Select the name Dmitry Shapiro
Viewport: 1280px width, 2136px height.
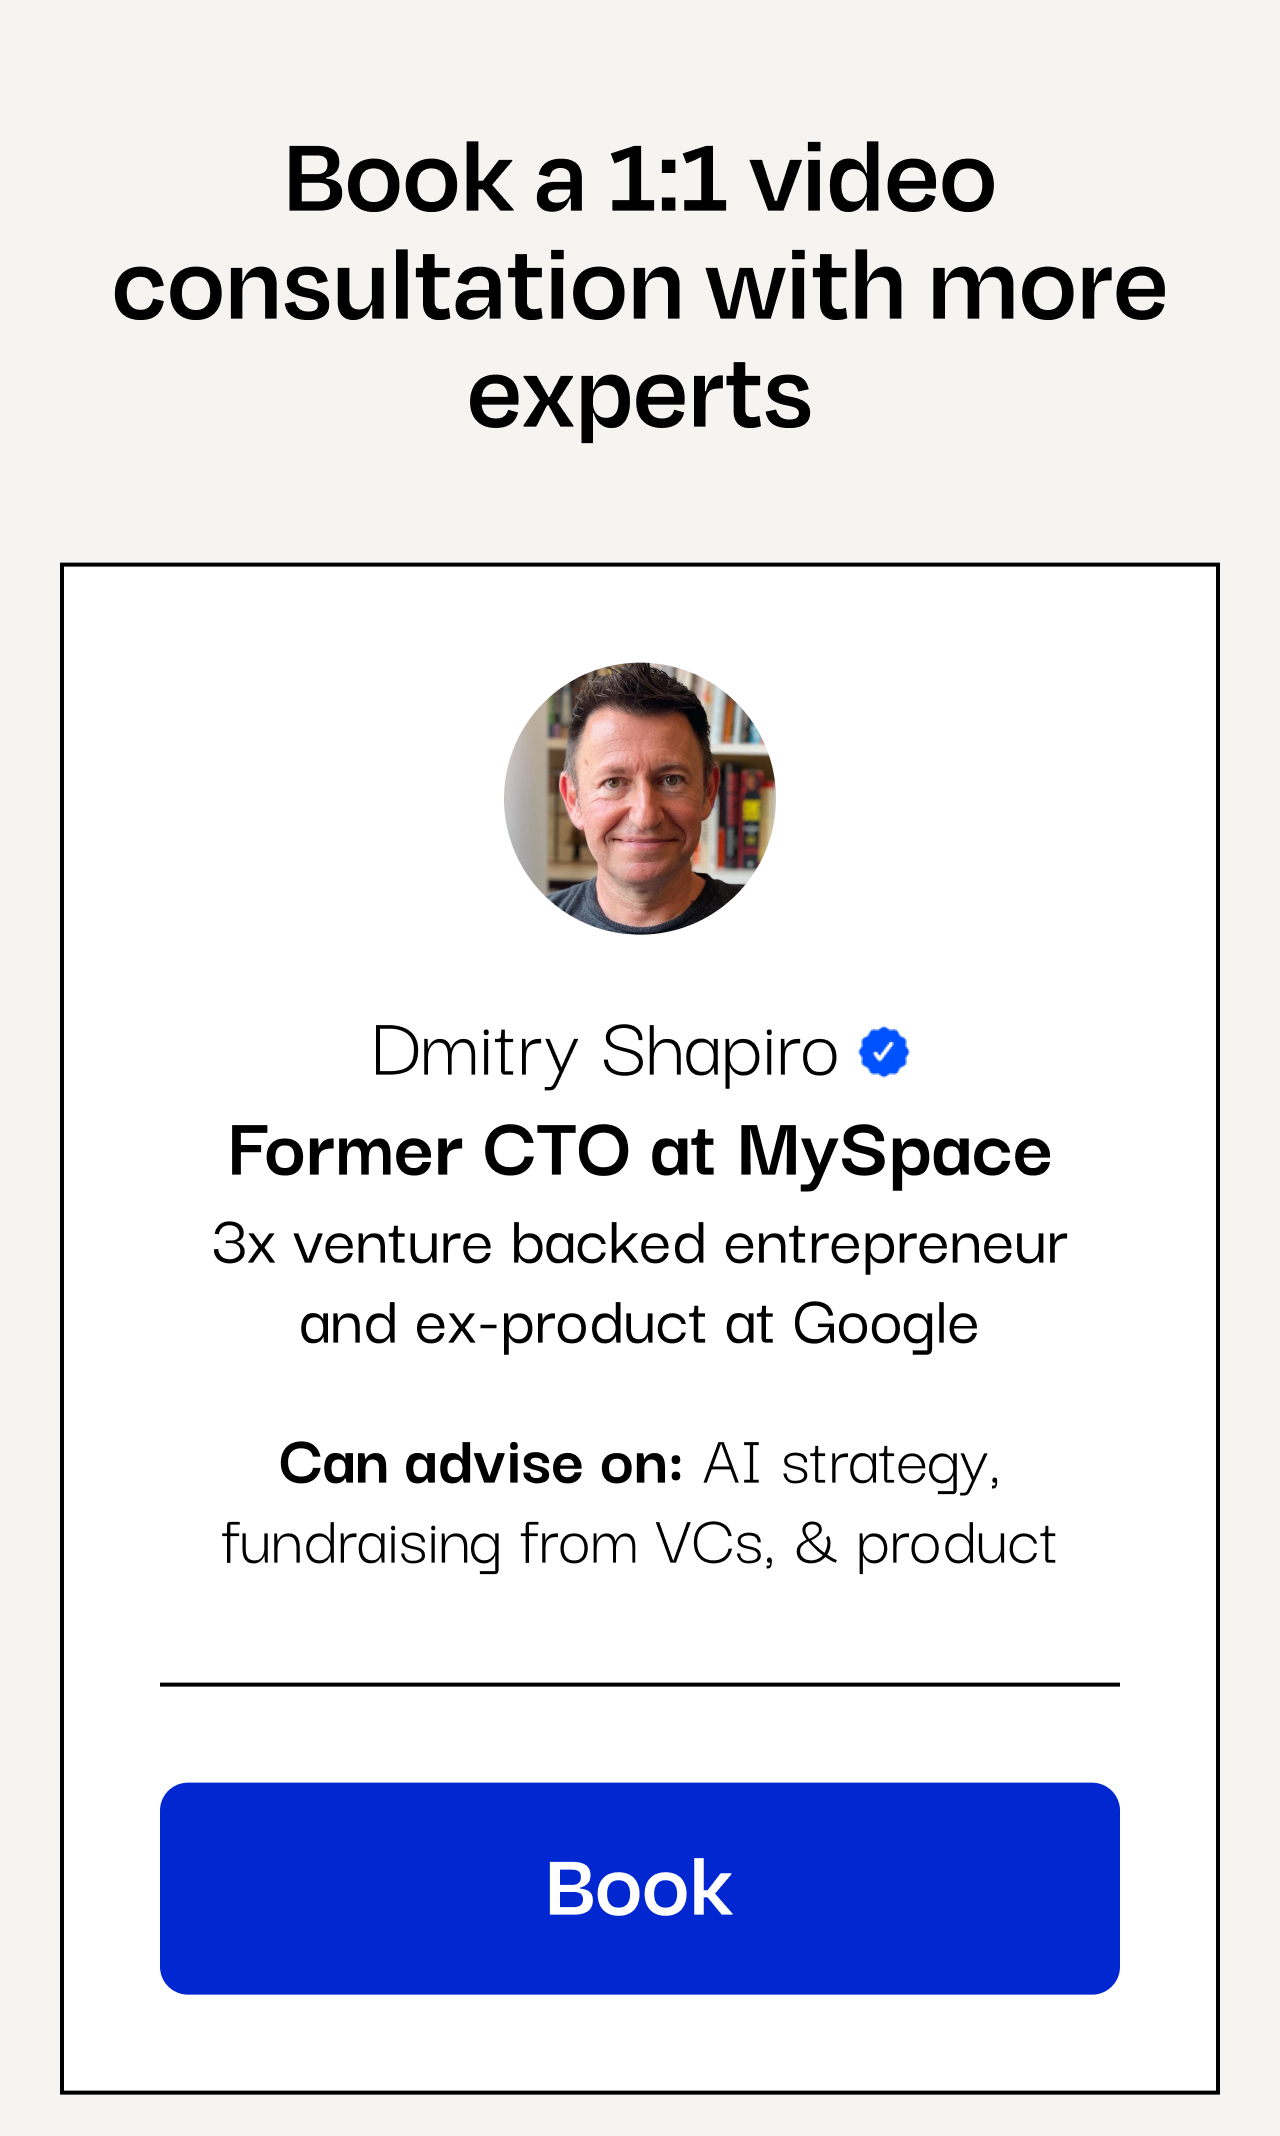pos(605,1053)
